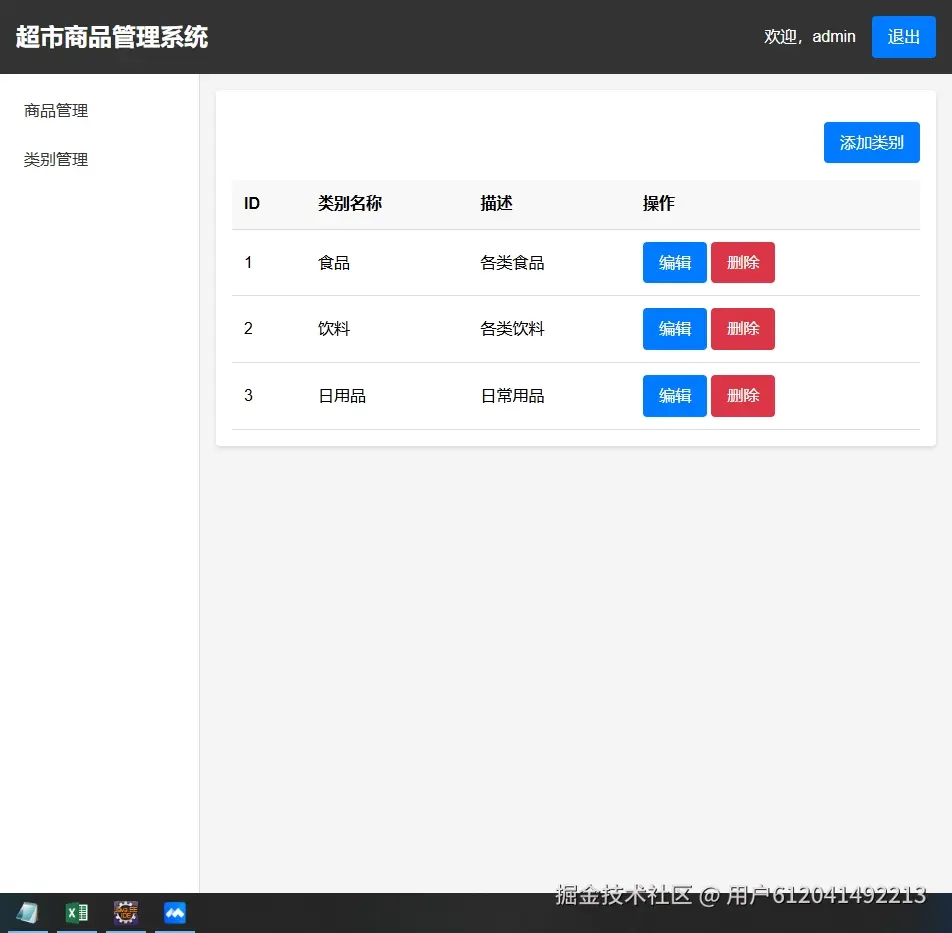The image size is (952, 933).
Task: Delete the 食品 category row
Action: pyautogui.click(x=743, y=263)
